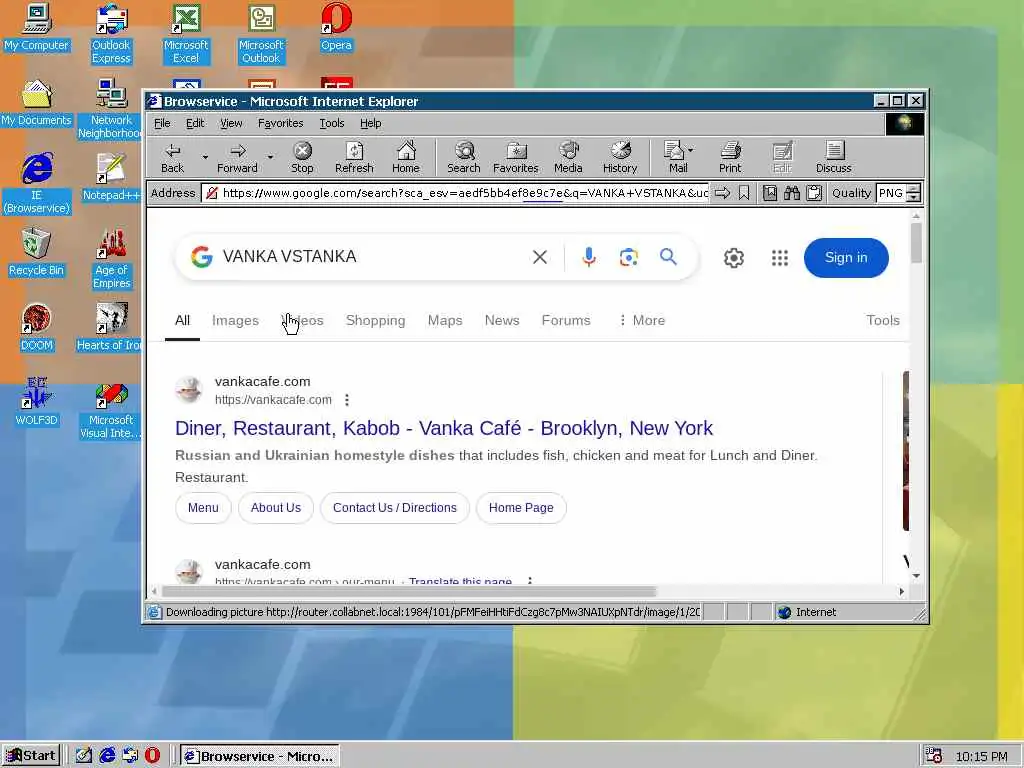Open the Favorites toolbar button
This screenshot has height=768, width=1024.
click(515, 157)
